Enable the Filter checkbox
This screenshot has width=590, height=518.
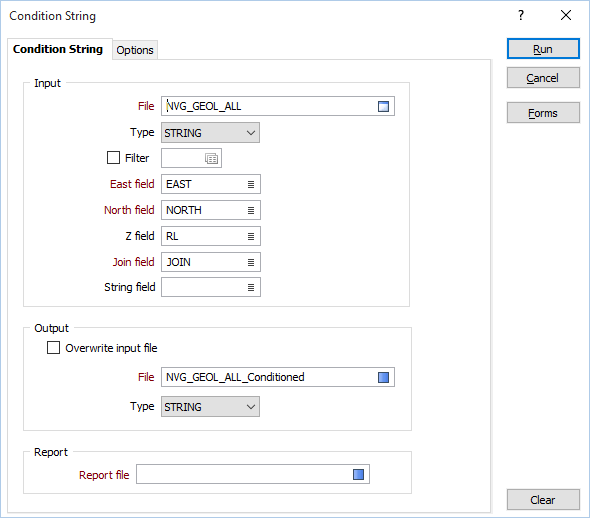click(x=113, y=158)
